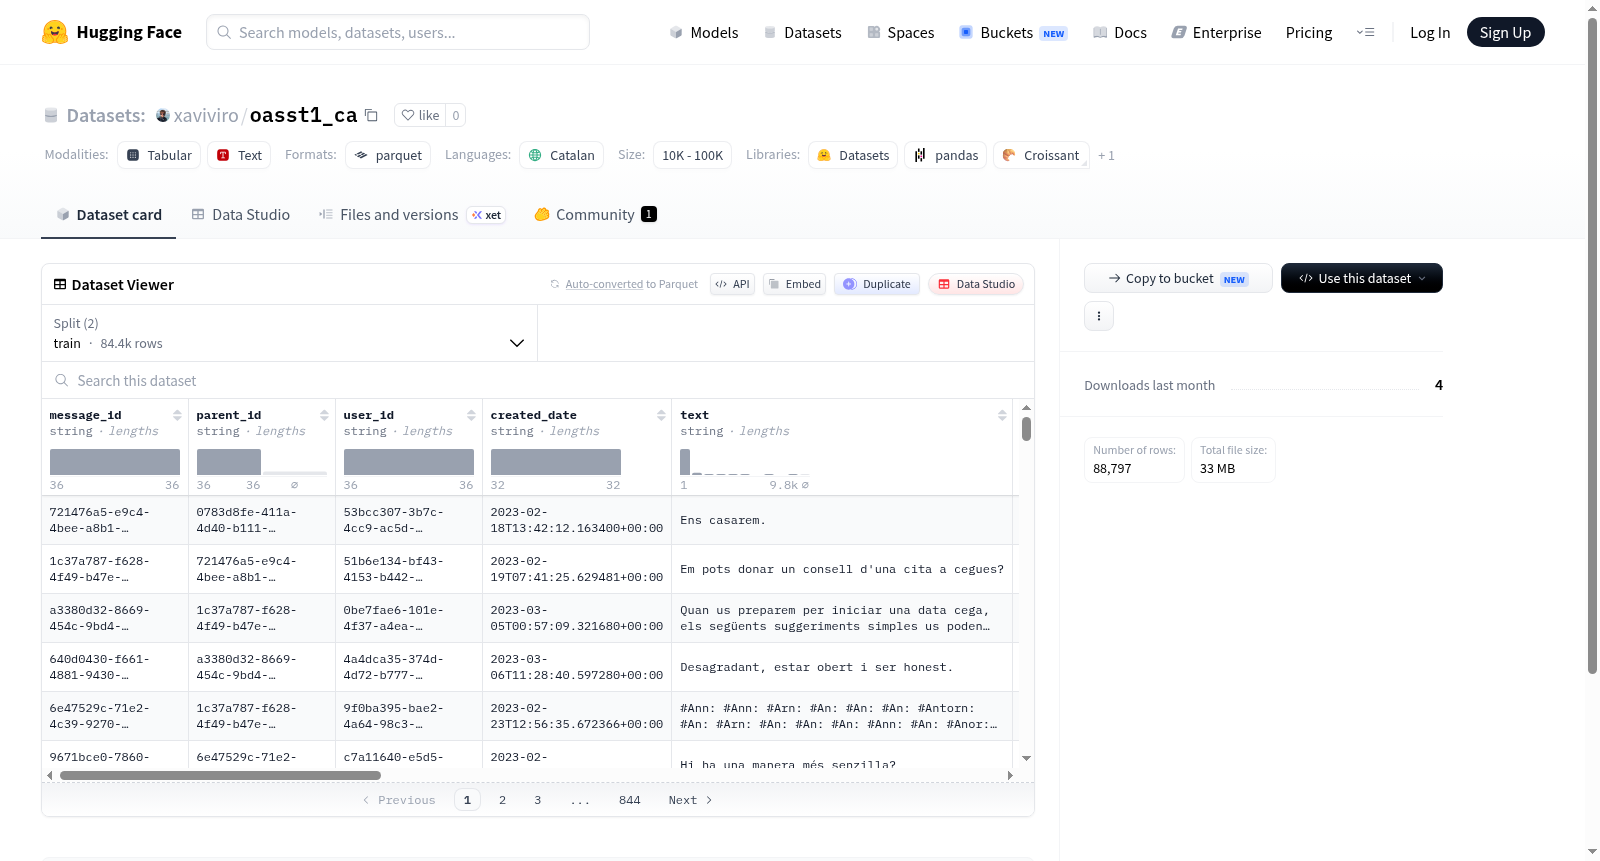The height and width of the screenshot is (861, 1600).
Task: Go to page 2 of results
Action: pos(502,800)
